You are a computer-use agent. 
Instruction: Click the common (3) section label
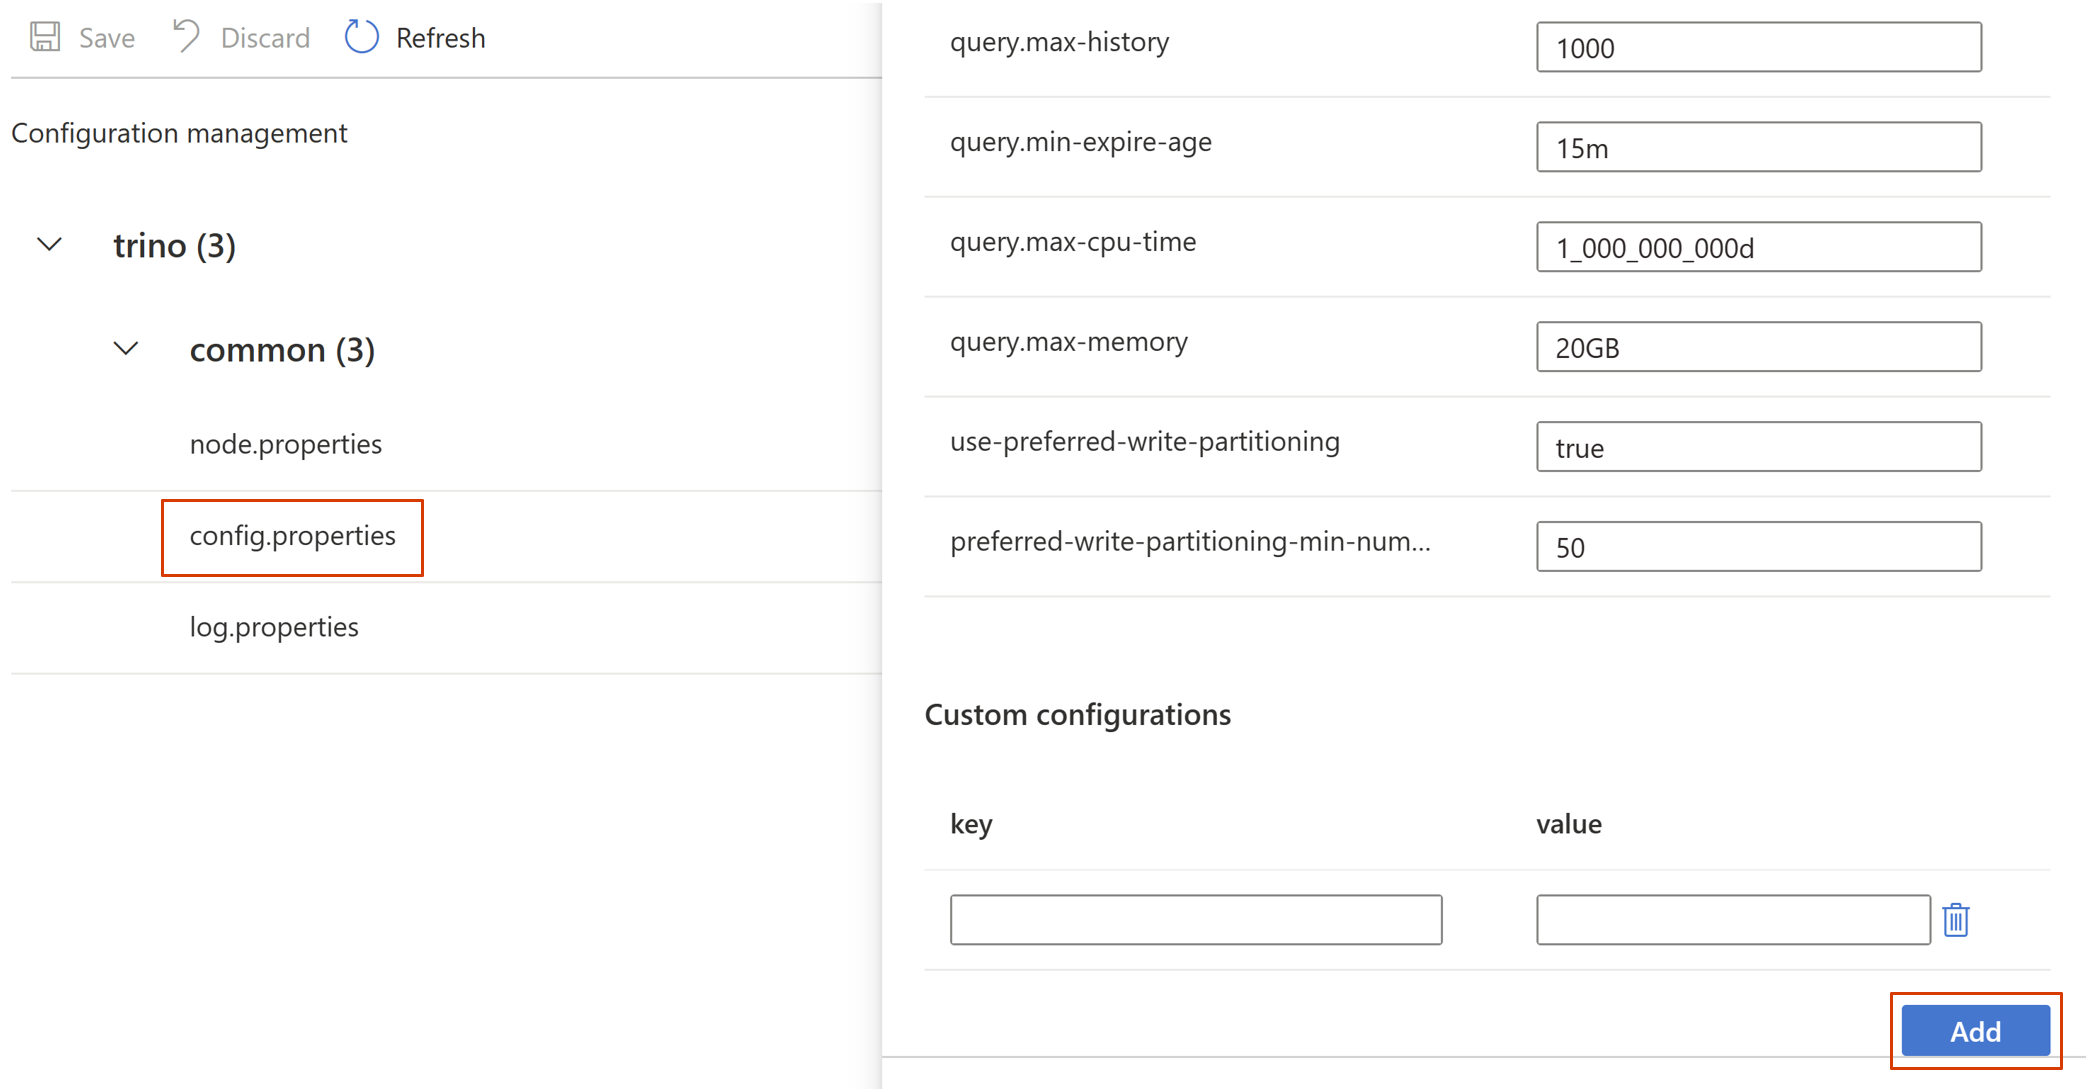[x=283, y=348]
